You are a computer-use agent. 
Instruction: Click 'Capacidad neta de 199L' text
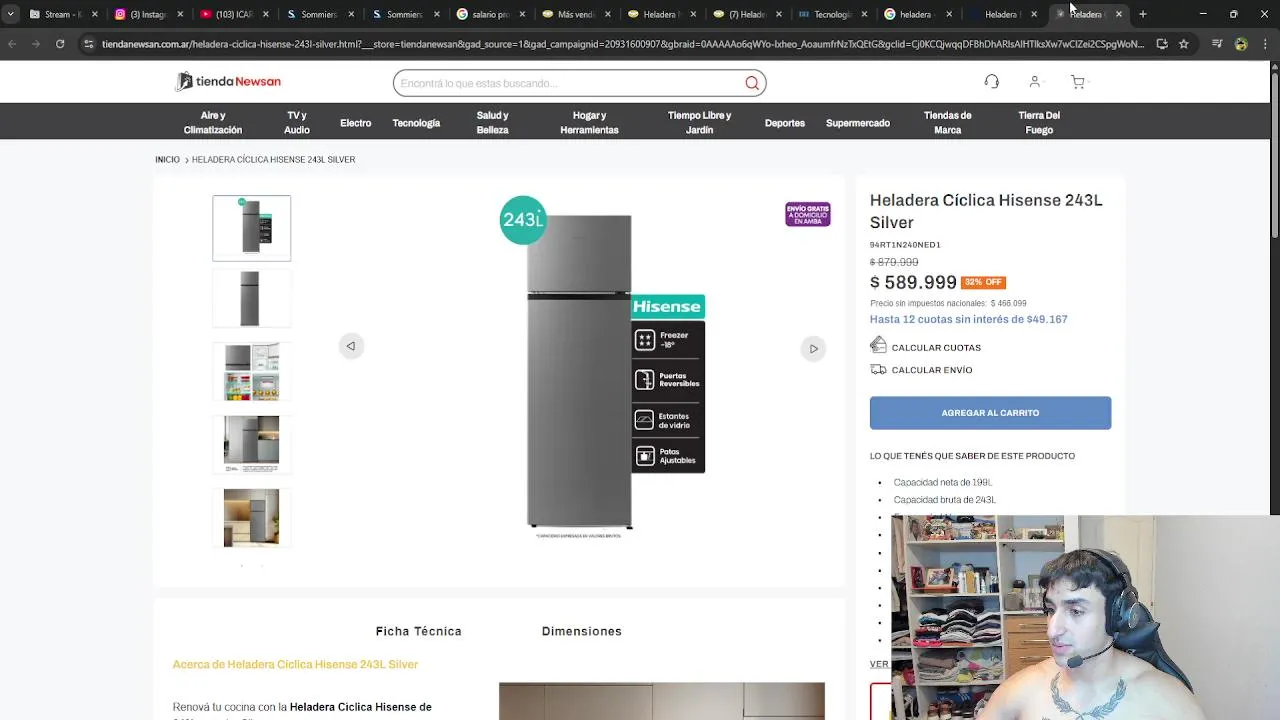click(x=942, y=482)
